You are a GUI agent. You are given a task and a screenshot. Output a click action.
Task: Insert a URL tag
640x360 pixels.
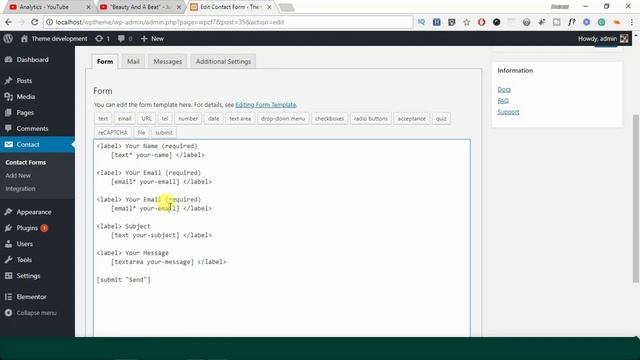[147, 119]
